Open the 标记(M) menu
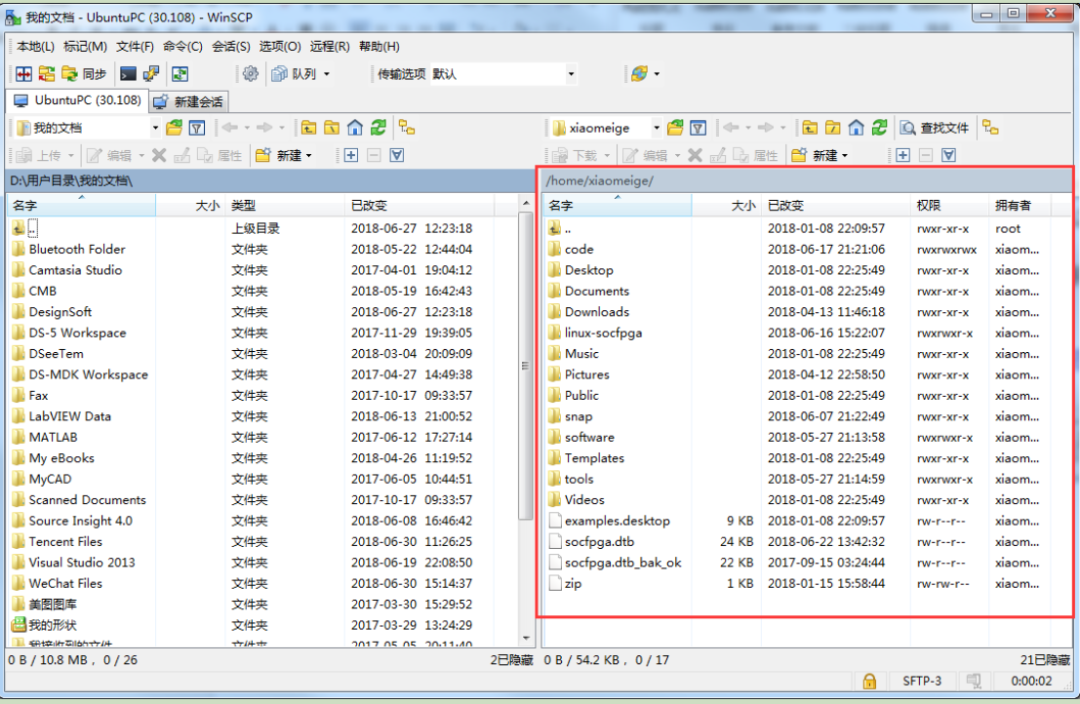 (x=85, y=46)
